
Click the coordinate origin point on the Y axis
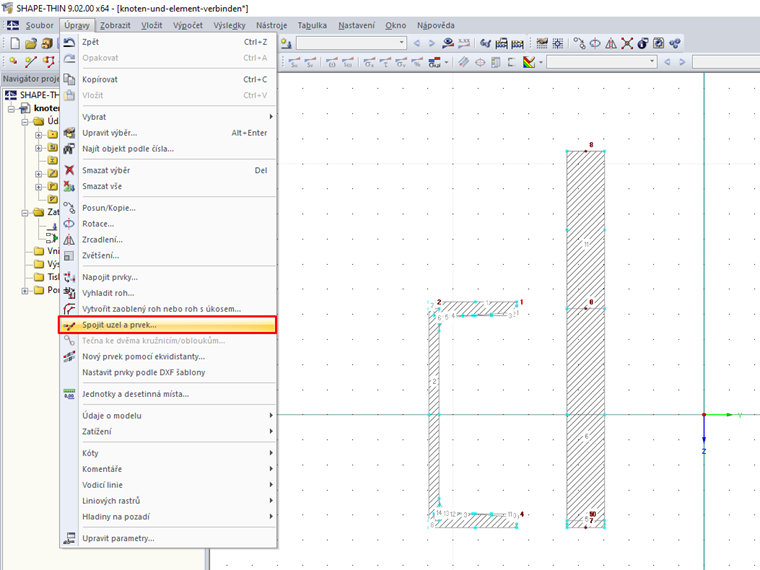click(x=704, y=415)
